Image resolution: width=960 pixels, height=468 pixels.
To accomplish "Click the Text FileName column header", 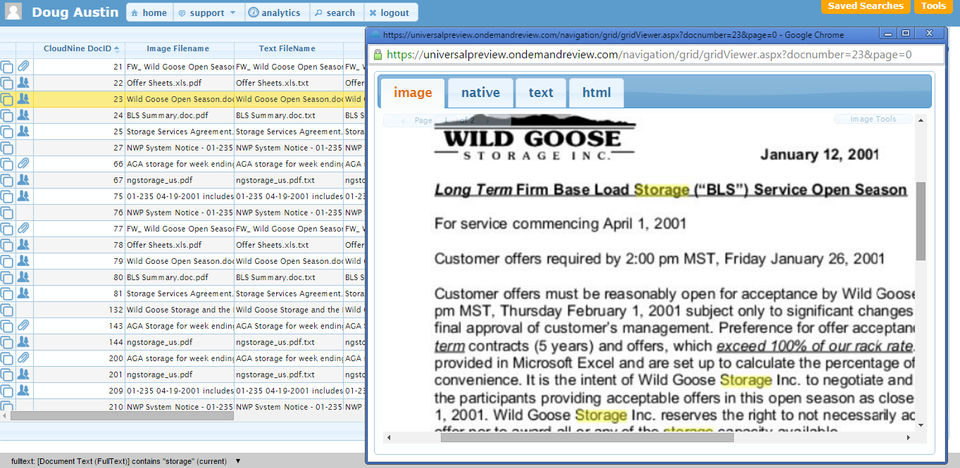I will pos(287,48).
